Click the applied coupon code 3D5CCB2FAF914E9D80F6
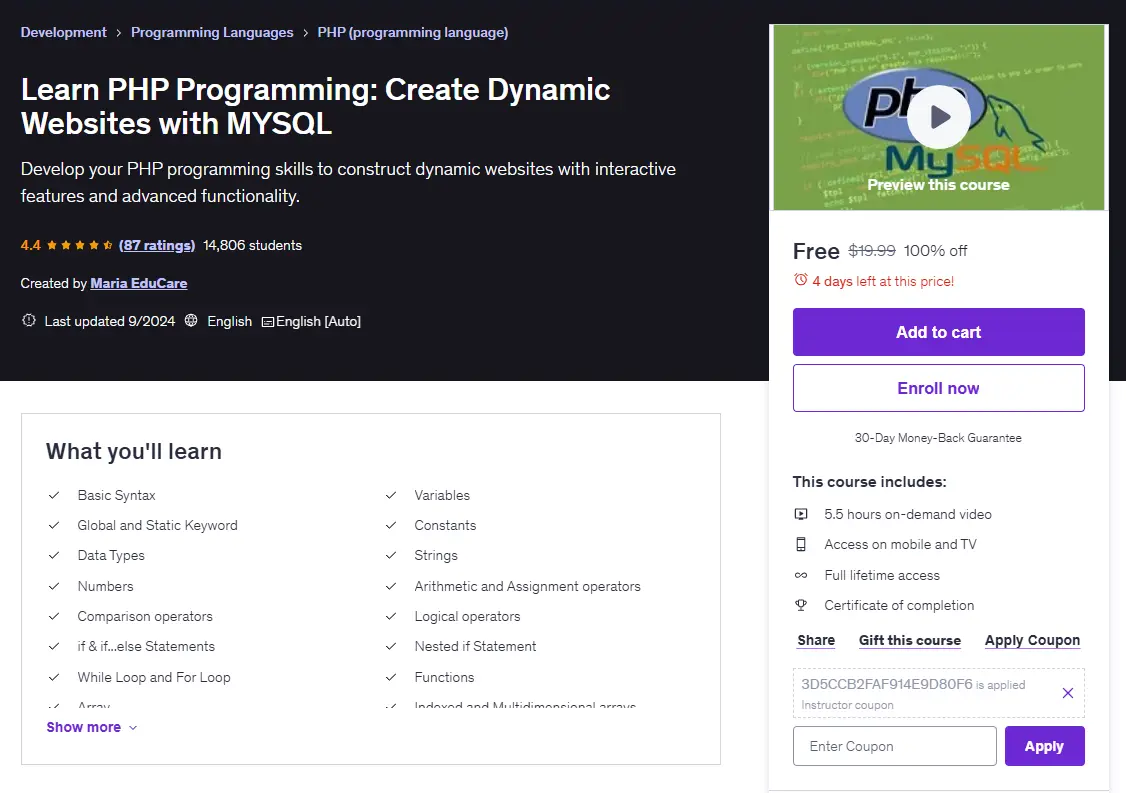 pyautogui.click(x=887, y=684)
